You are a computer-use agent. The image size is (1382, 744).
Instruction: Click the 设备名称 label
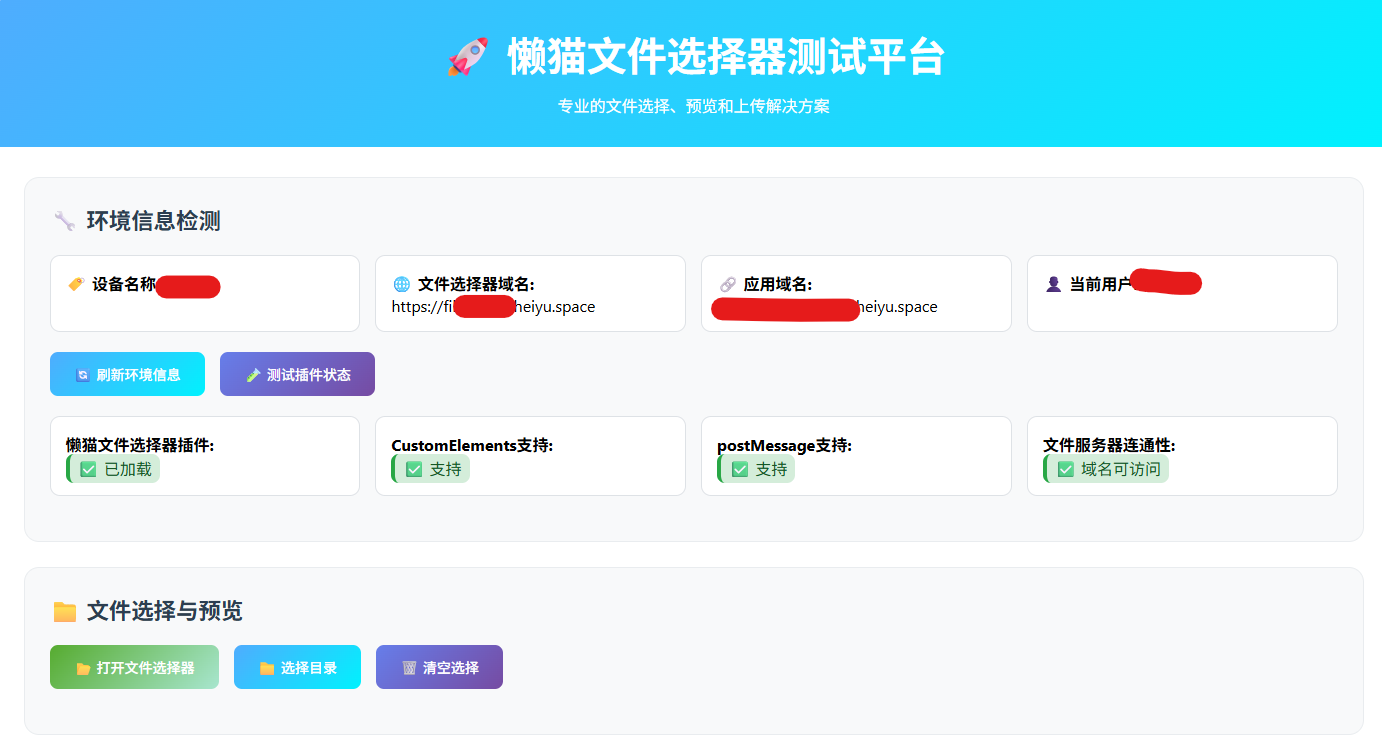124,284
